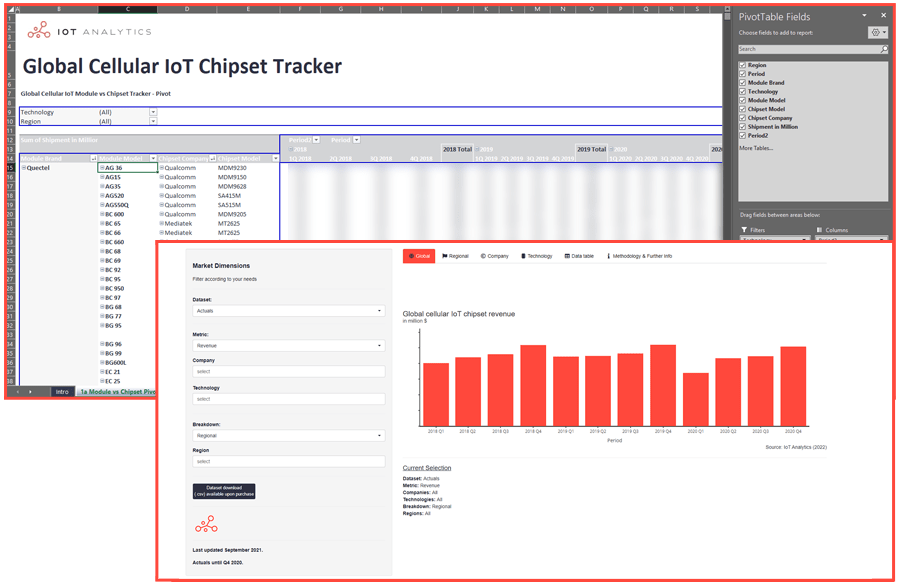Image resolution: width=900 pixels, height=586 pixels.
Task: Open the Chipset Company sort filter button
Action: point(212,158)
